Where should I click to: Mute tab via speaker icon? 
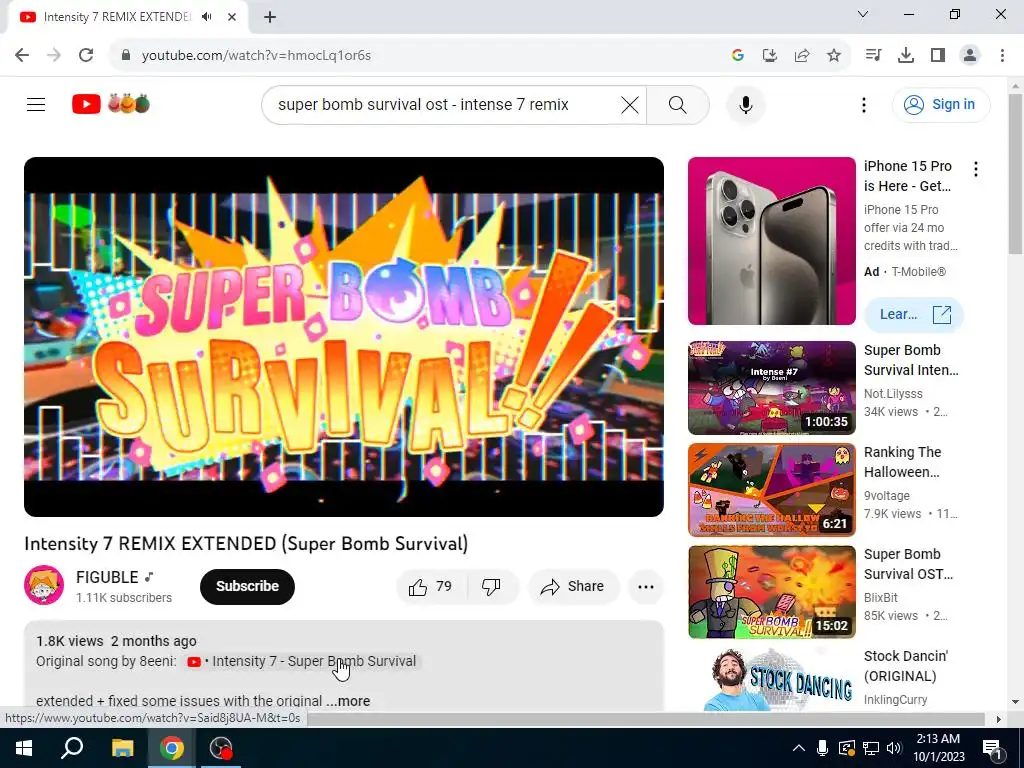click(x=207, y=17)
